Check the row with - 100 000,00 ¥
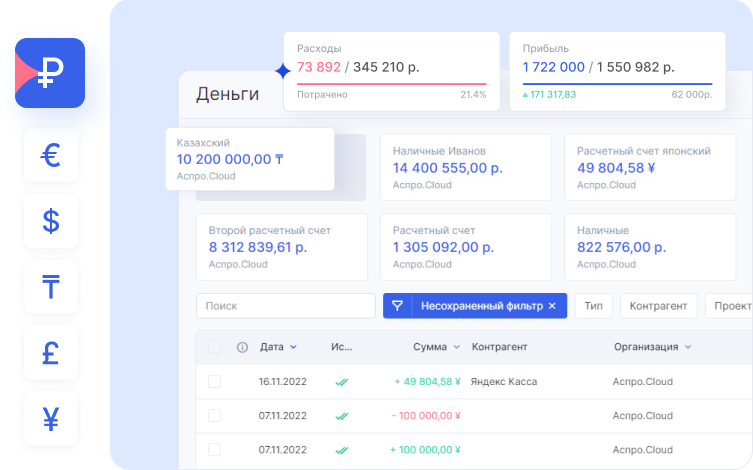The image size is (753, 470). [214, 415]
